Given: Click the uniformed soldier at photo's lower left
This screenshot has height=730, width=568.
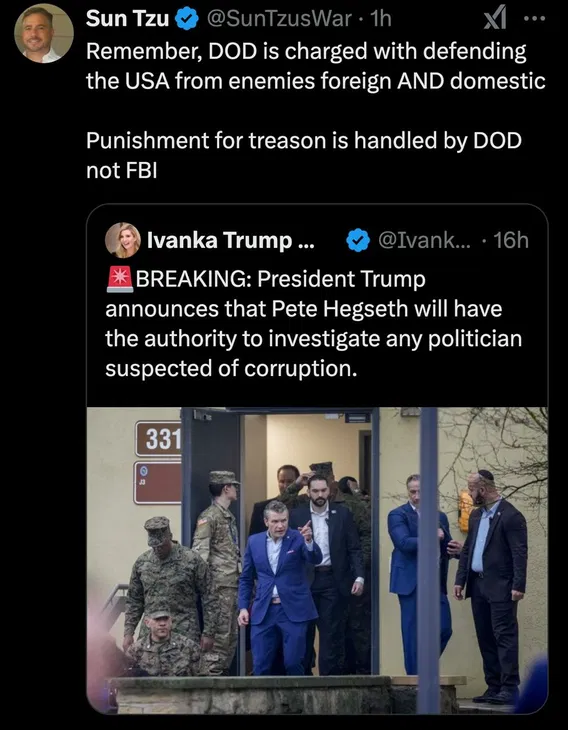Looking at the screenshot, I should [164, 642].
